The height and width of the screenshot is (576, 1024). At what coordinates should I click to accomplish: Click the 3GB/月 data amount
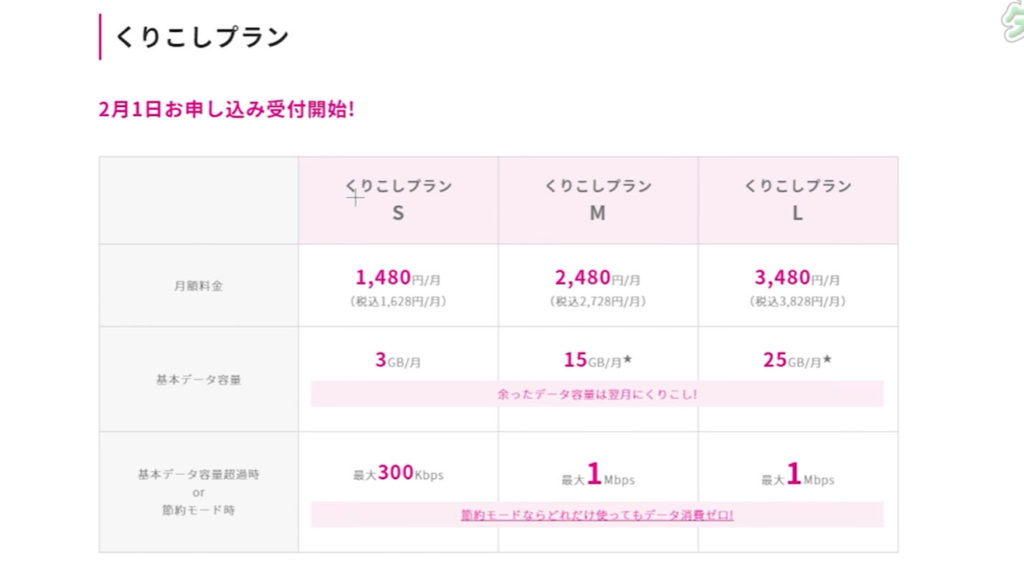[398, 360]
